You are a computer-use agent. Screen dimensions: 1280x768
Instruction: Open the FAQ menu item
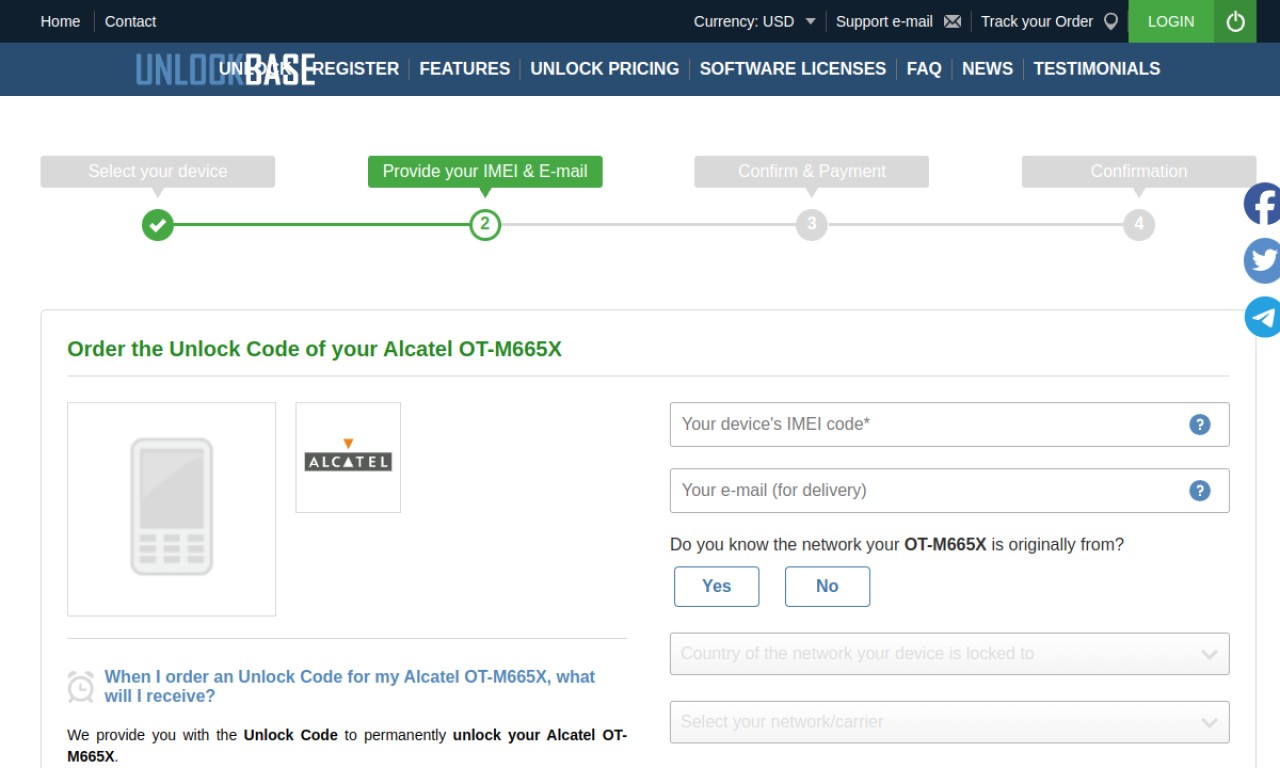coord(924,69)
